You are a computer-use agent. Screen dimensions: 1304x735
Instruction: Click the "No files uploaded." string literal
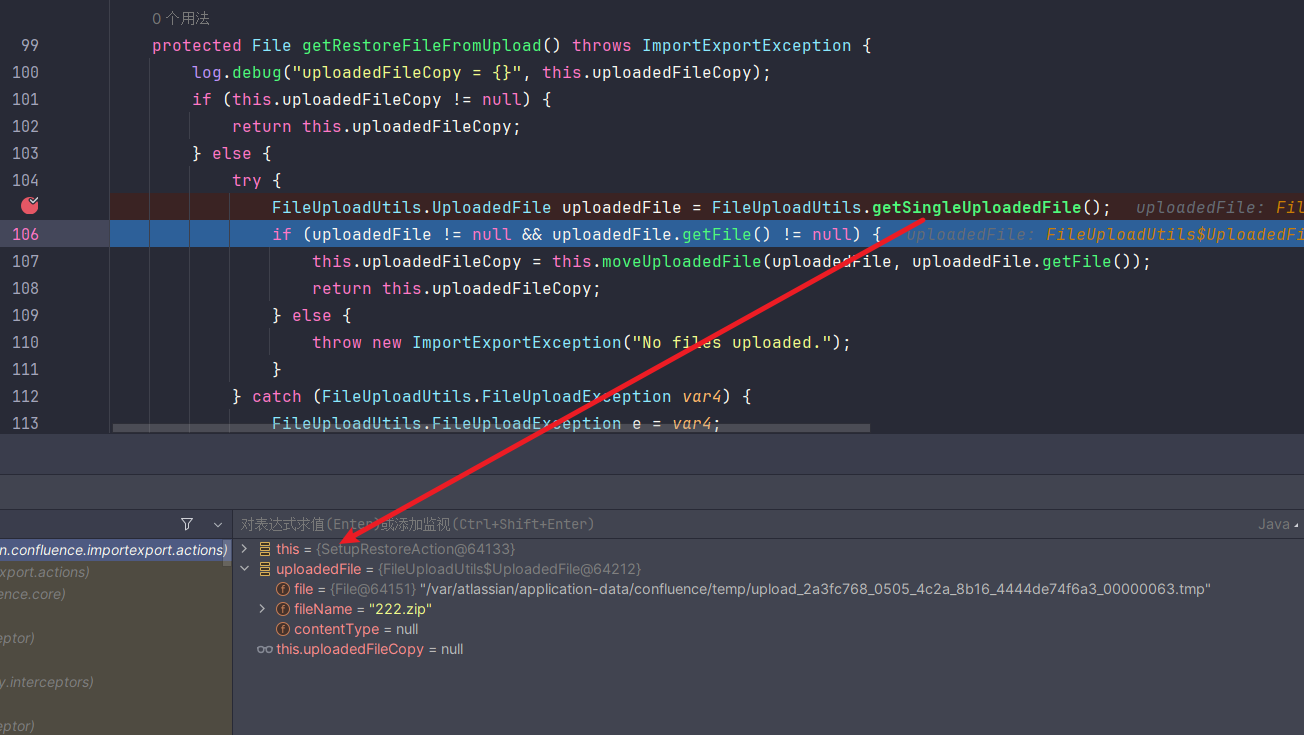[731, 342]
